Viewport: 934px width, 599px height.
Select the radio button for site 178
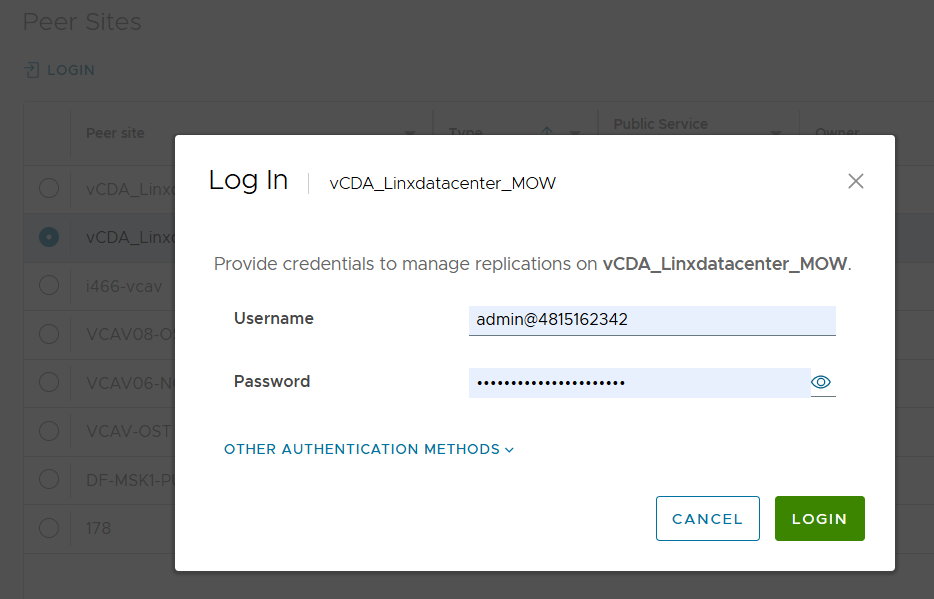(x=48, y=527)
